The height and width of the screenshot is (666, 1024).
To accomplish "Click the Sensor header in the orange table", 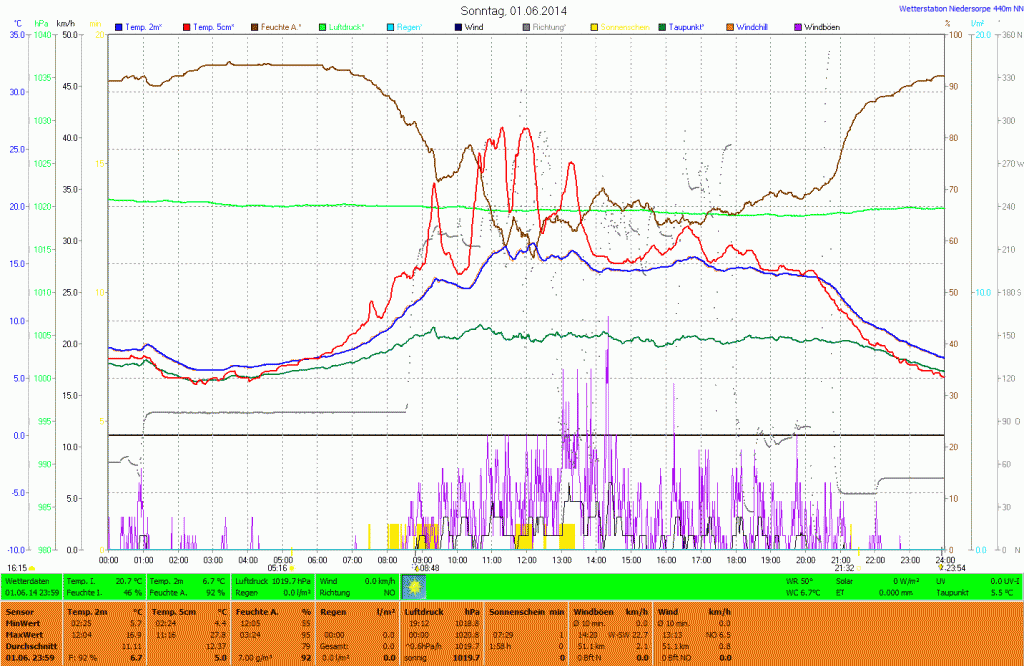I will click(19, 610).
